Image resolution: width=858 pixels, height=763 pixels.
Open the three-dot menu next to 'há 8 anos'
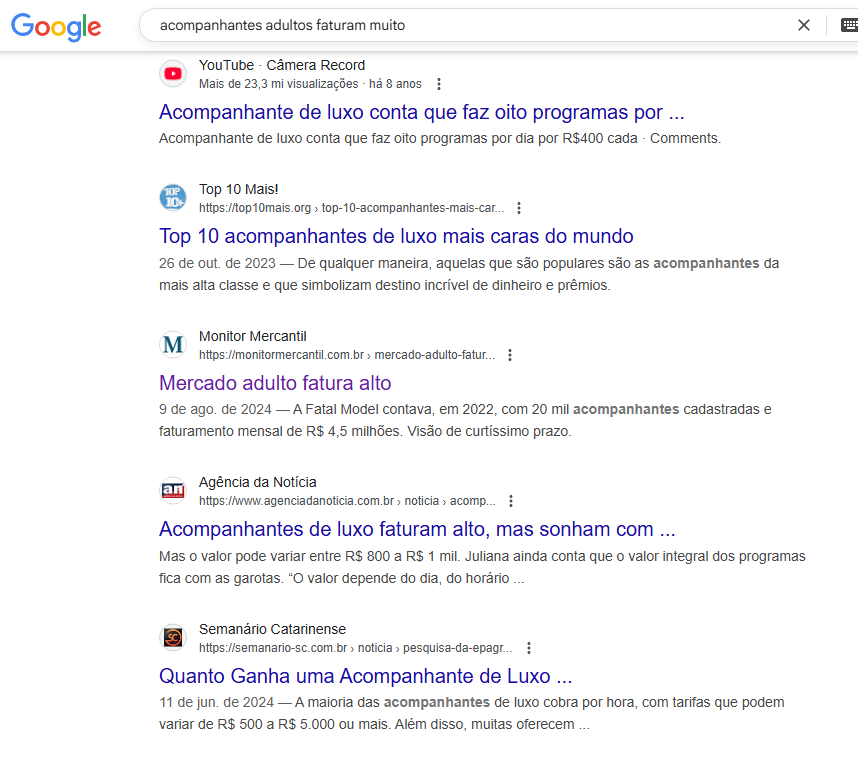coord(439,84)
